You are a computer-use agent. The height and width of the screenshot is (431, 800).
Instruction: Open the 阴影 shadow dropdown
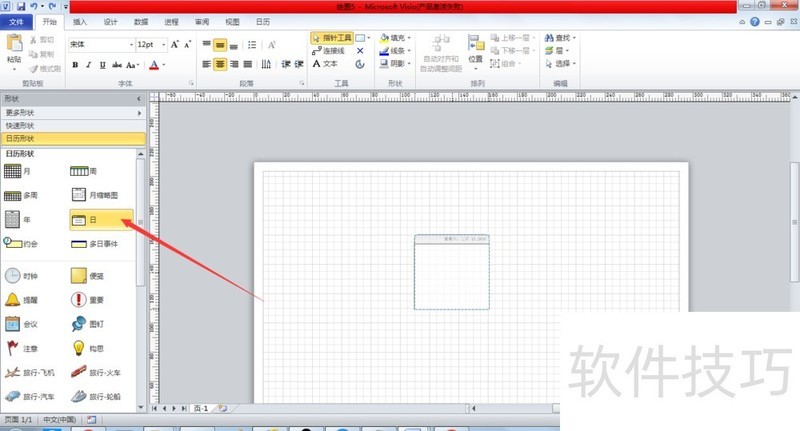[x=395, y=63]
